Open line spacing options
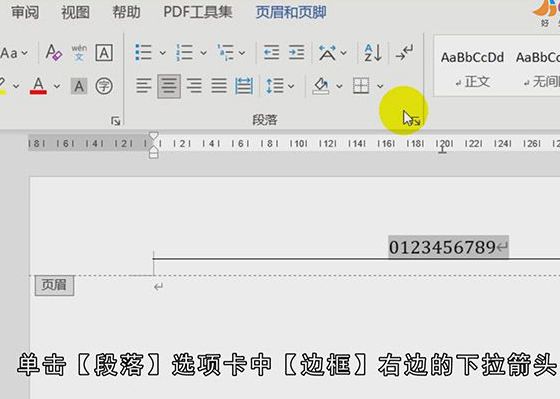 coord(275,86)
